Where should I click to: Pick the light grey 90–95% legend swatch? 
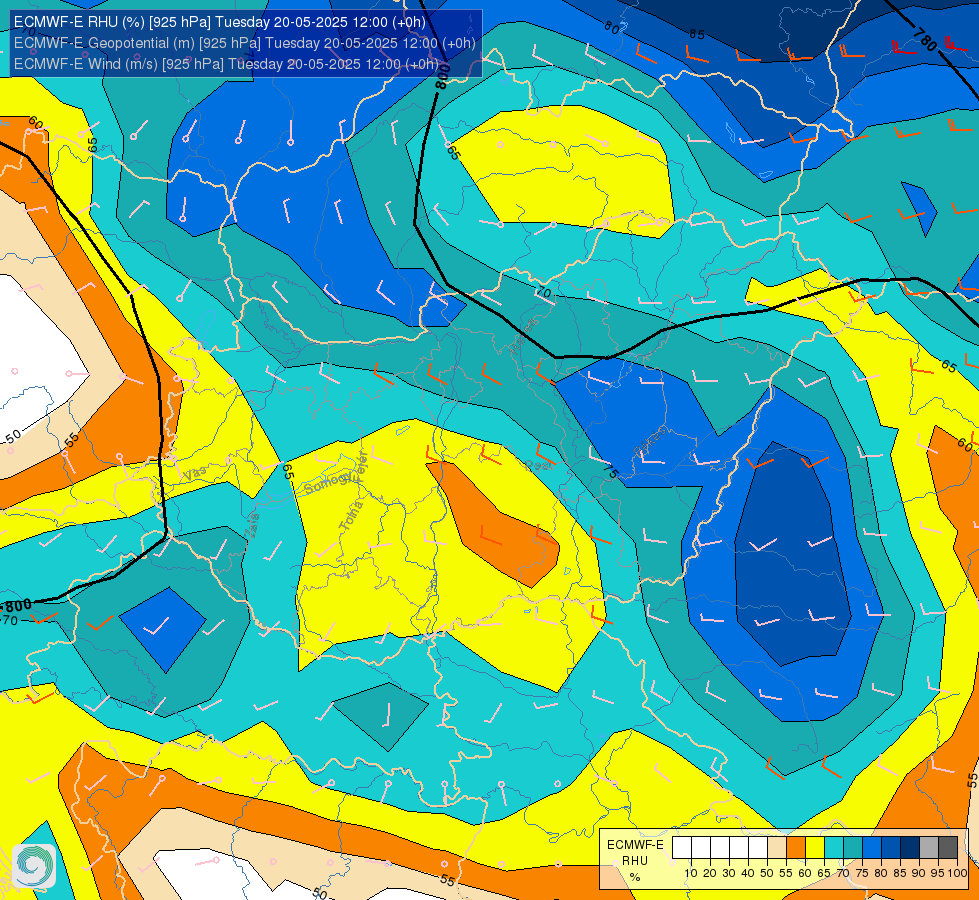coord(929,848)
